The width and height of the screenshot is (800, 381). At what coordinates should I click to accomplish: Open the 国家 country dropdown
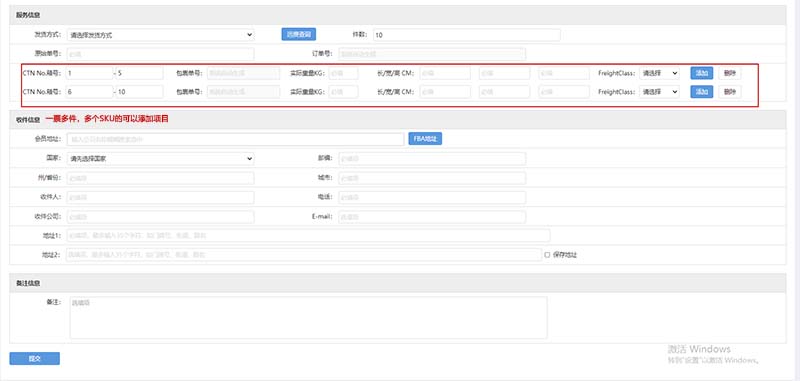160,159
